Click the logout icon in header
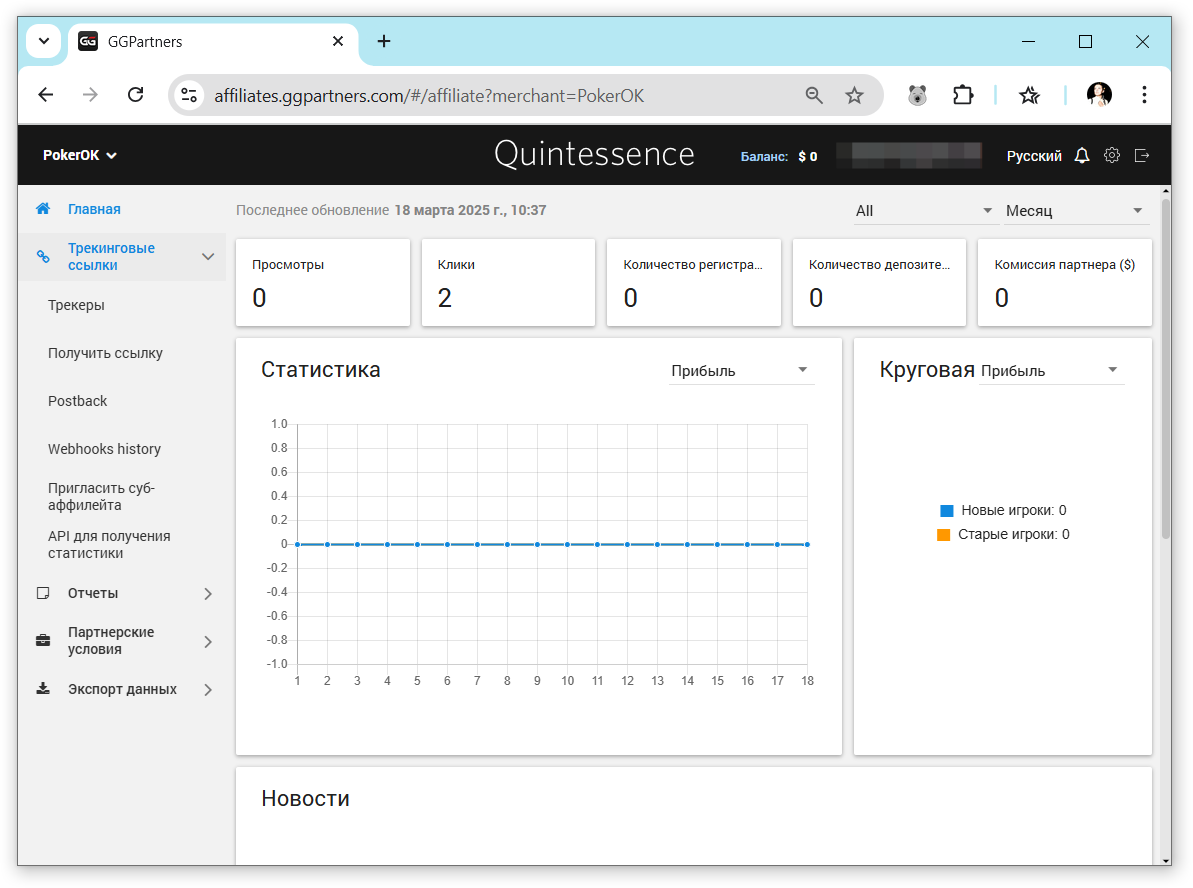 (1141, 156)
